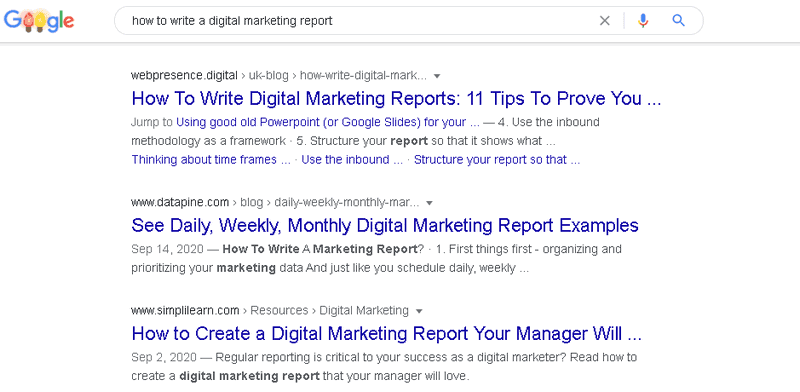Open 'Structure your report so that' sitelink

tap(497, 160)
